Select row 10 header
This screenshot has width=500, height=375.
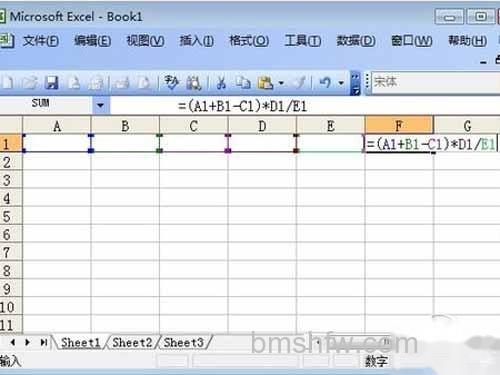click(x=11, y=307)
